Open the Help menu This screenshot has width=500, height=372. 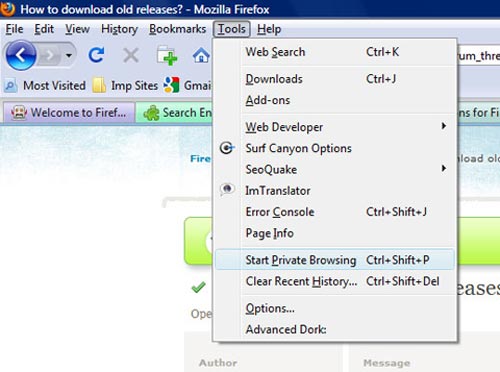269,29
